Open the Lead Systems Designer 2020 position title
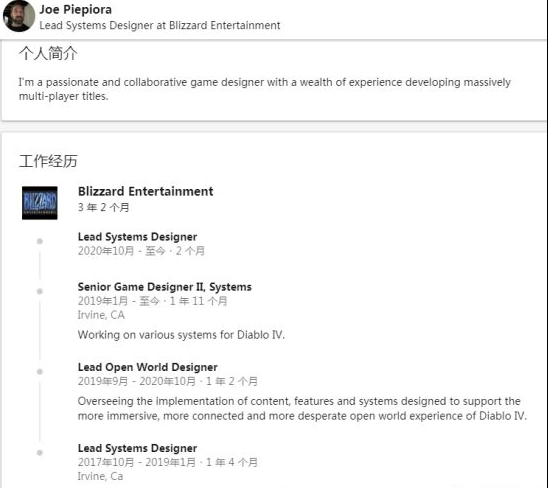 pyautogui.click(x=137, y=237)
